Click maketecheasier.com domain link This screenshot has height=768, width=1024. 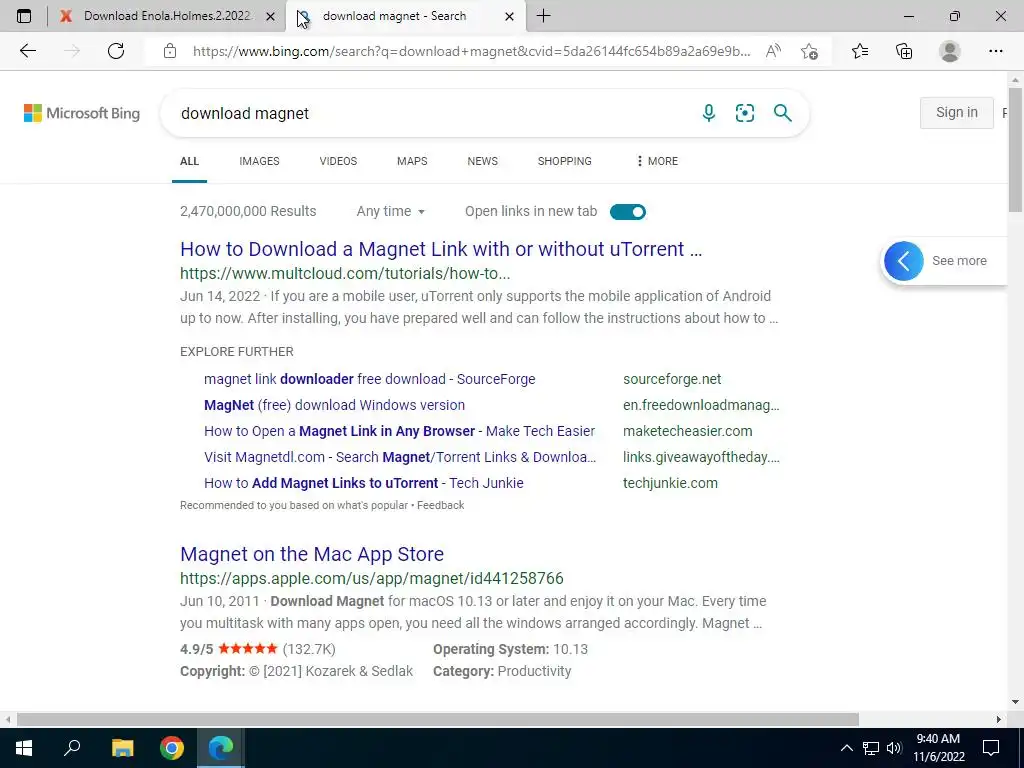[x=688, y=431]
